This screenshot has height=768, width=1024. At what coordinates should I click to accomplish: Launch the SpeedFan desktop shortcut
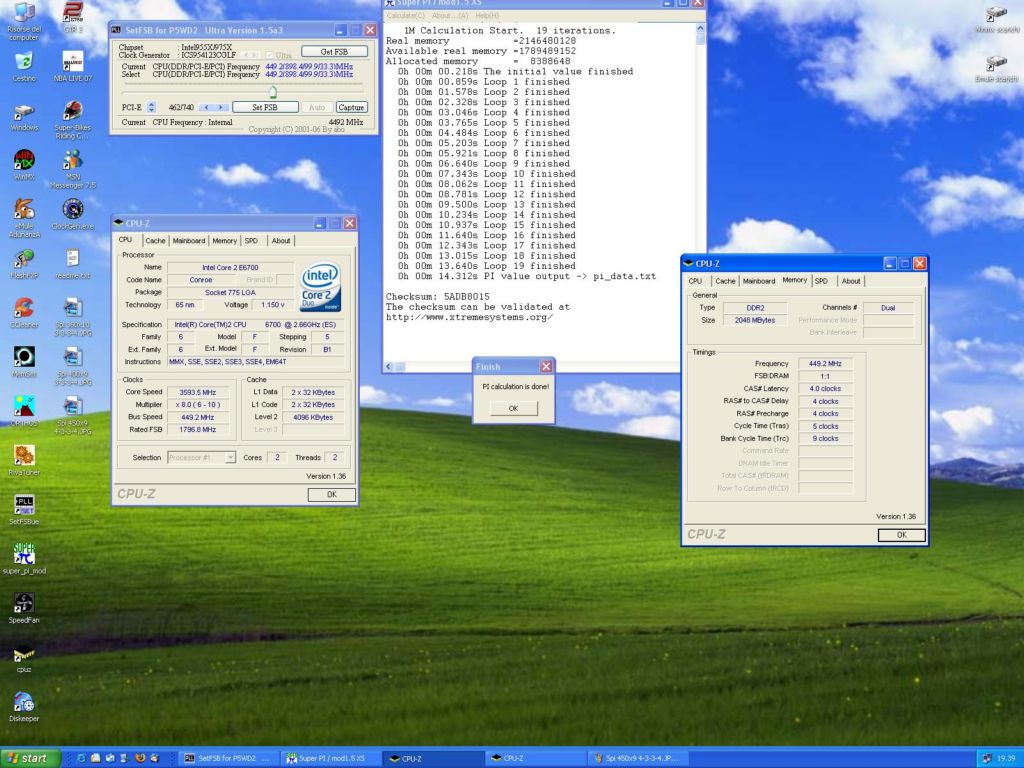click(x=24, y=608)
